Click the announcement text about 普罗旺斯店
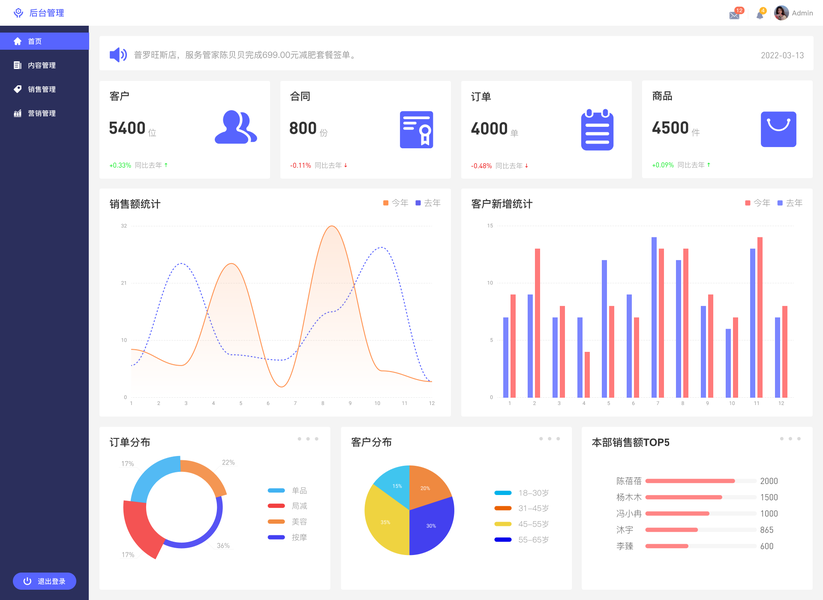The height and width of the screenshot is (600, 823). coord(246,55)
